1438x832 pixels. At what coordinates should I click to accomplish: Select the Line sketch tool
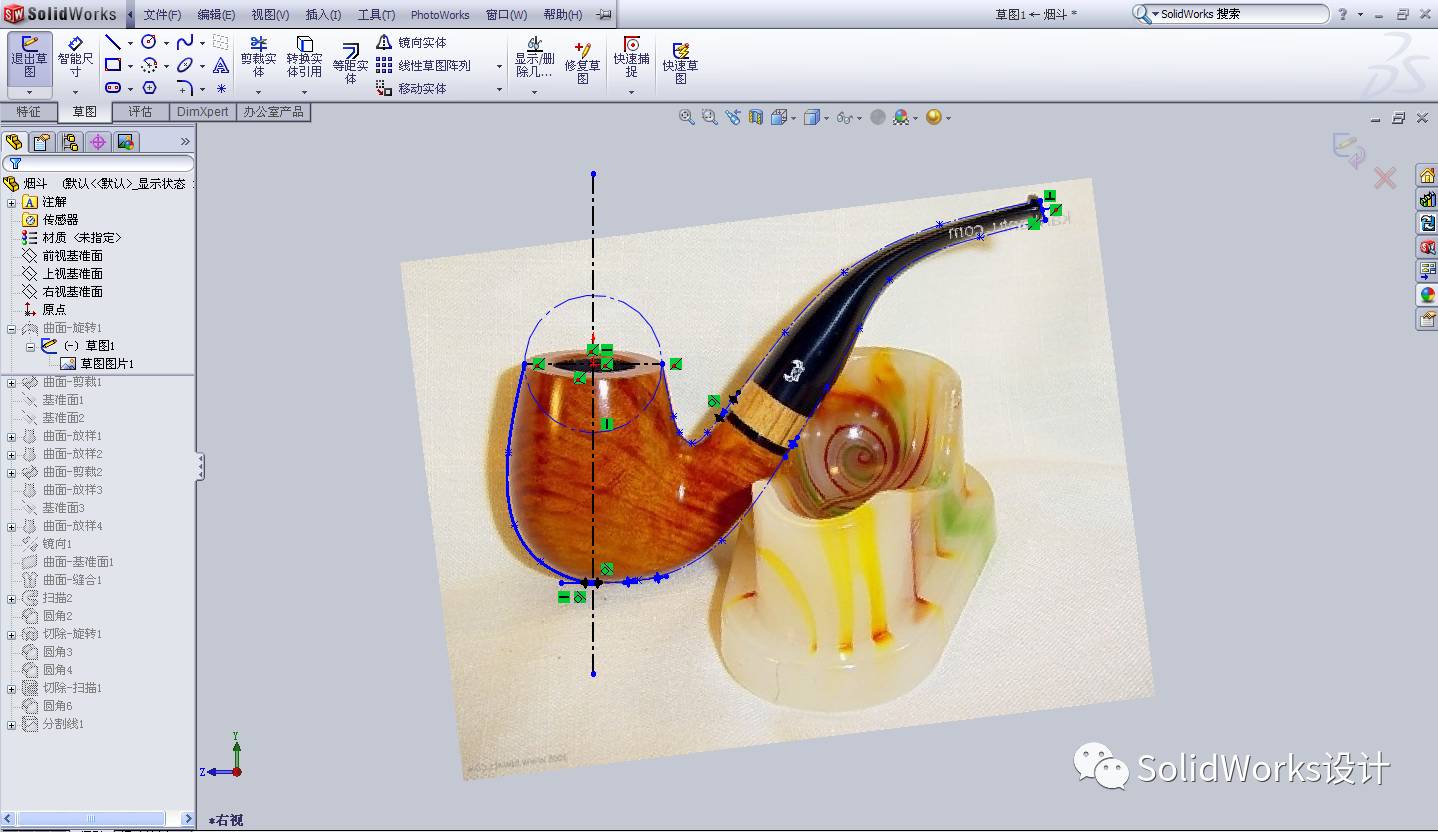[113, 42]
